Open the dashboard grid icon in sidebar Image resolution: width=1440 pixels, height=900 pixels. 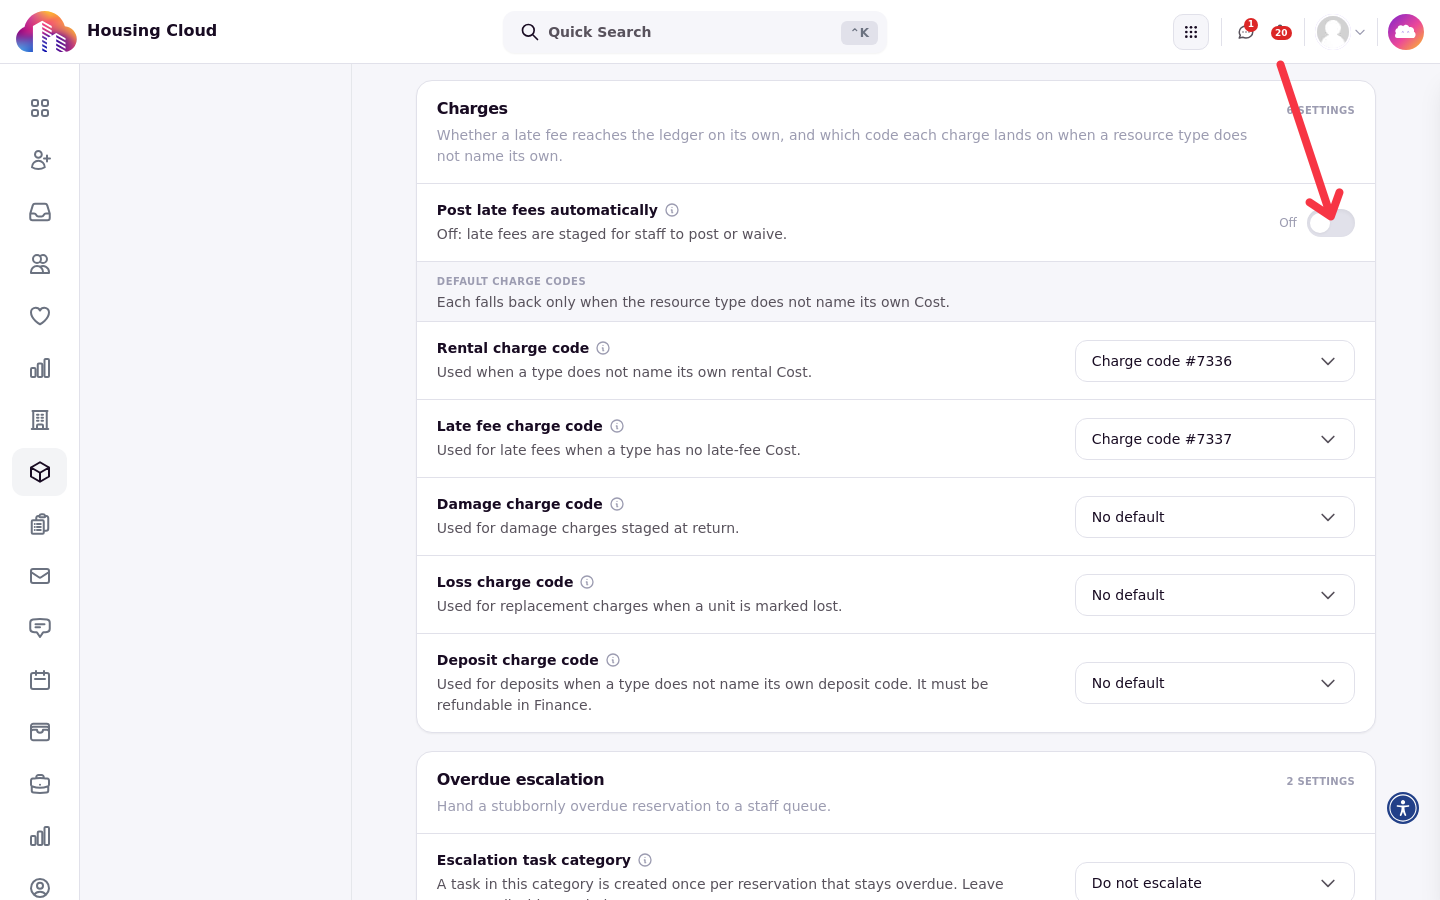(40, 108)
